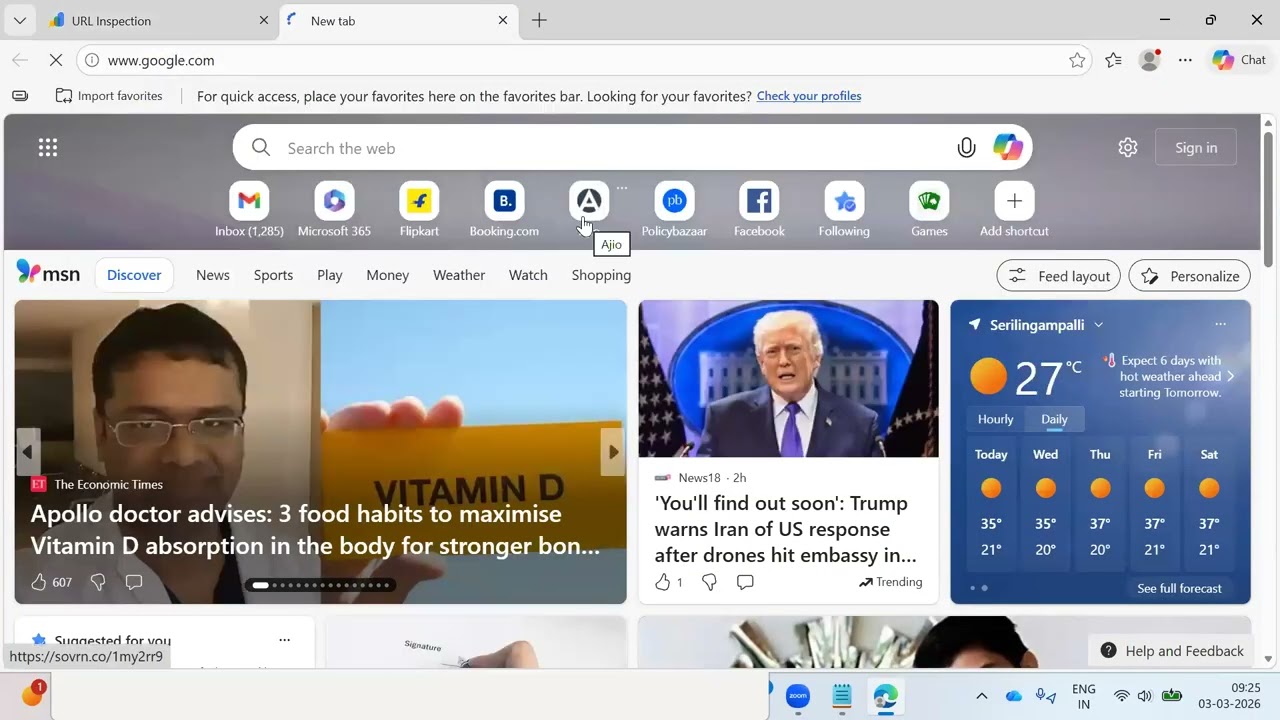Viewport: 1280px width, 720px height.
Task: Select the New tab tab
Action: (x=398, y=20)
